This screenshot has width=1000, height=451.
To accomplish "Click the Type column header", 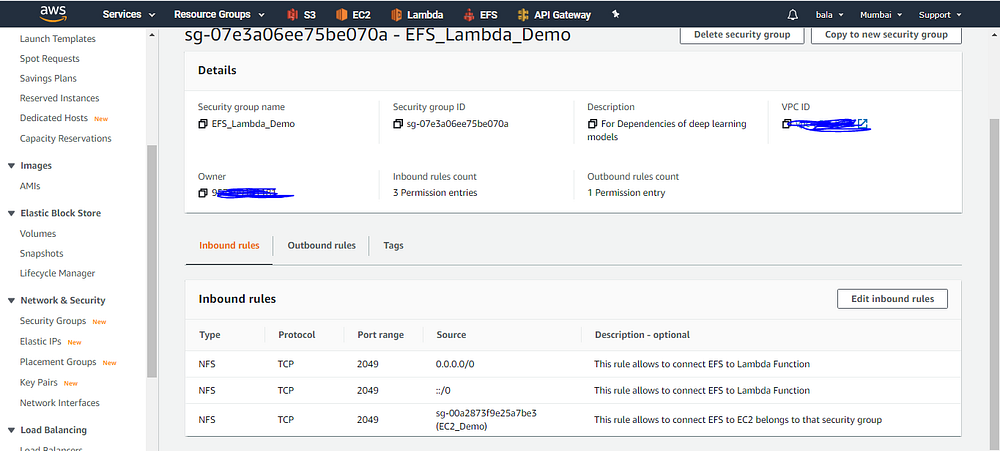I will tap(209, 335).
